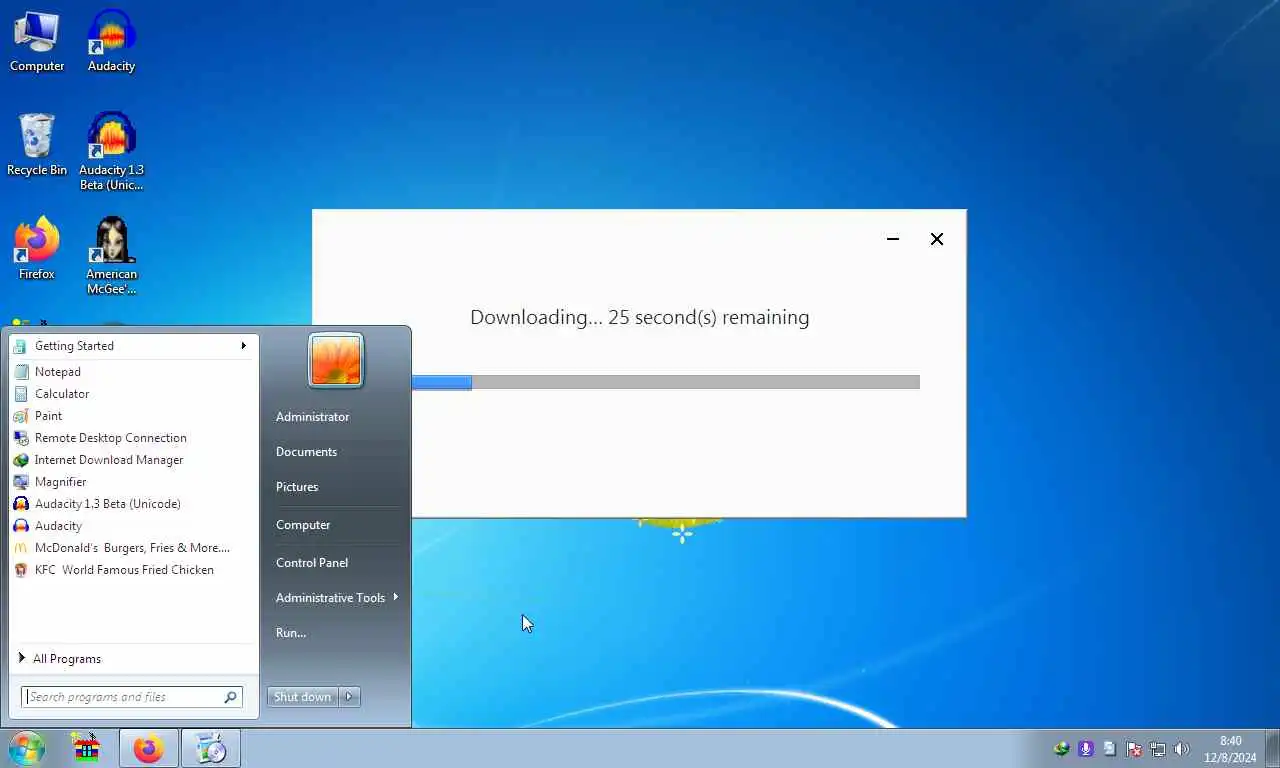1280x768 pixels.
Task: Open Documents from Start menu
Action: coord(306,452)
